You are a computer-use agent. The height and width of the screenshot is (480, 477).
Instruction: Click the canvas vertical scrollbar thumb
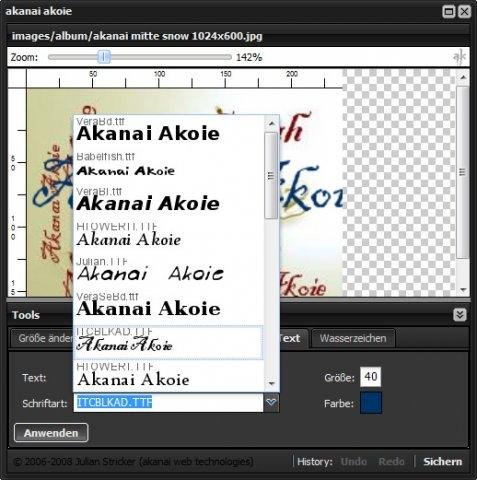point(463,172)
